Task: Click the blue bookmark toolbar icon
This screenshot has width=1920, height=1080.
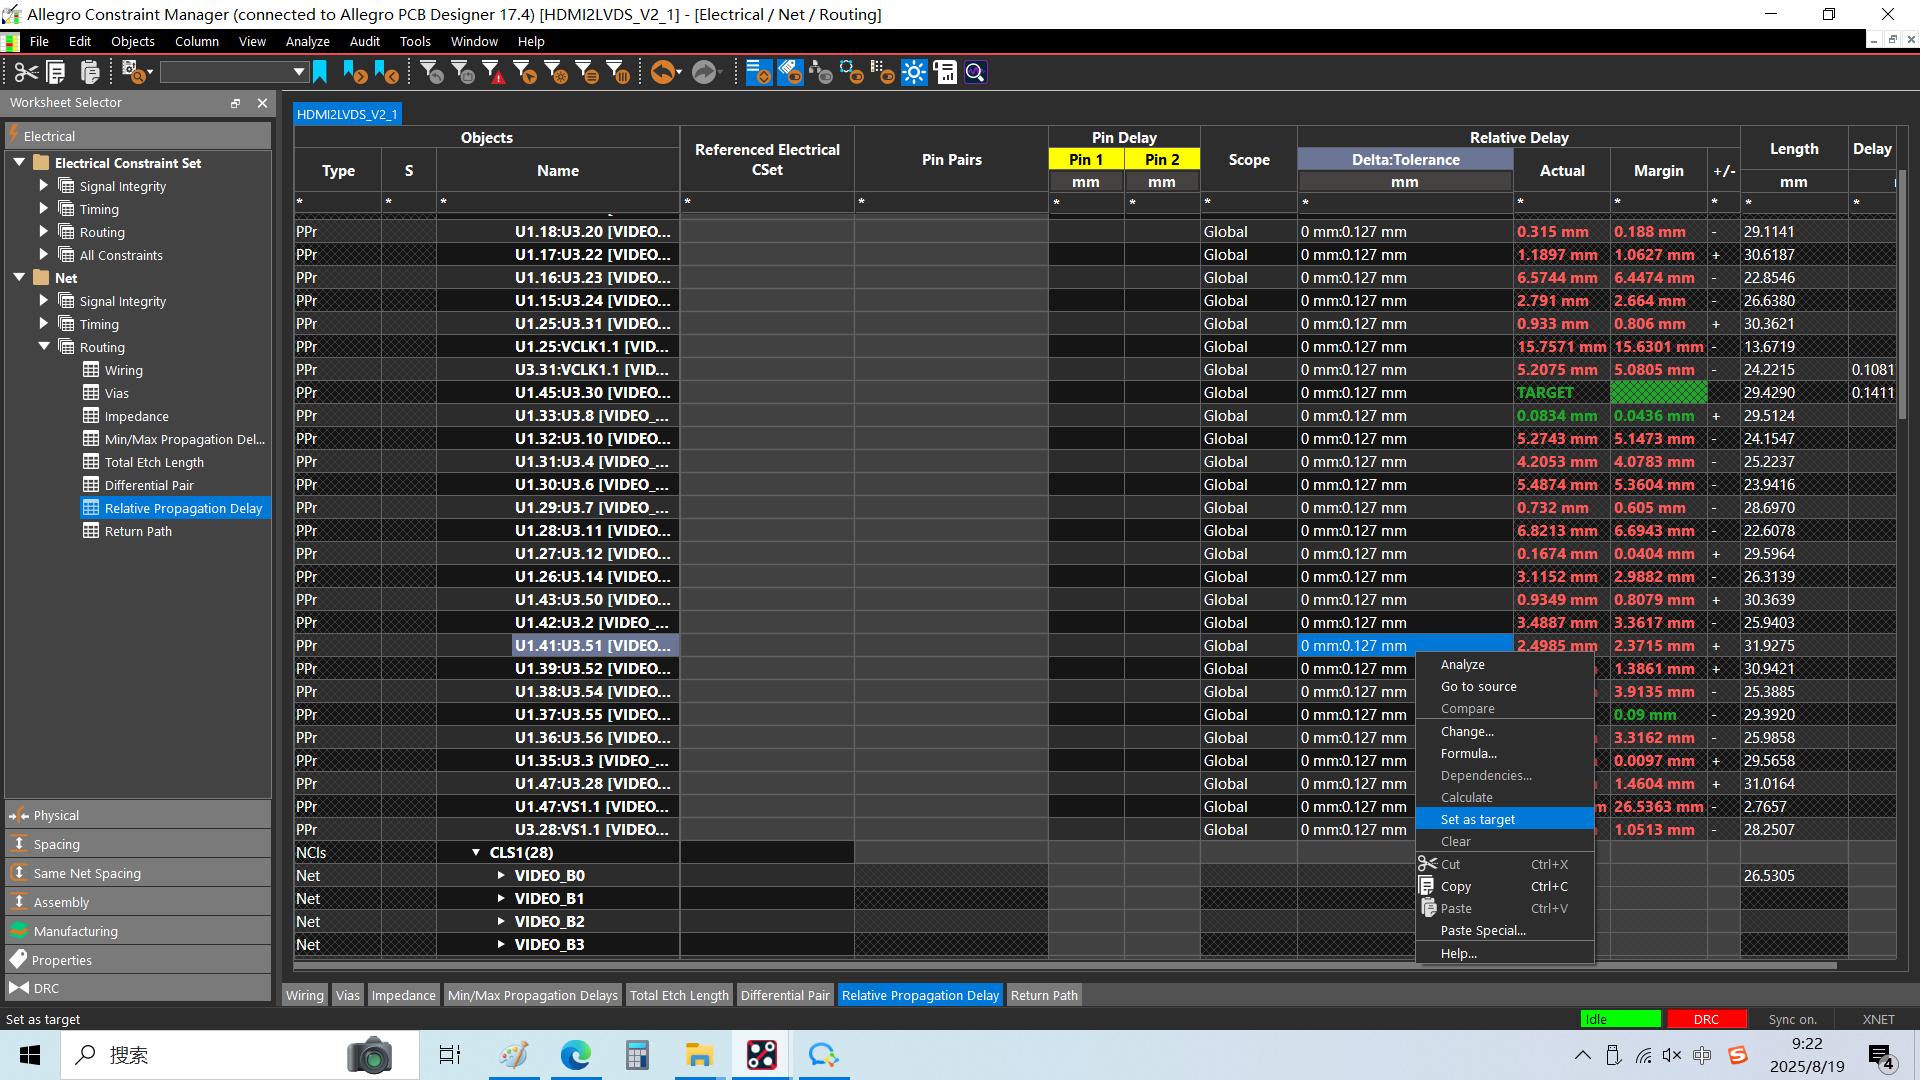Action: (320, 72)
